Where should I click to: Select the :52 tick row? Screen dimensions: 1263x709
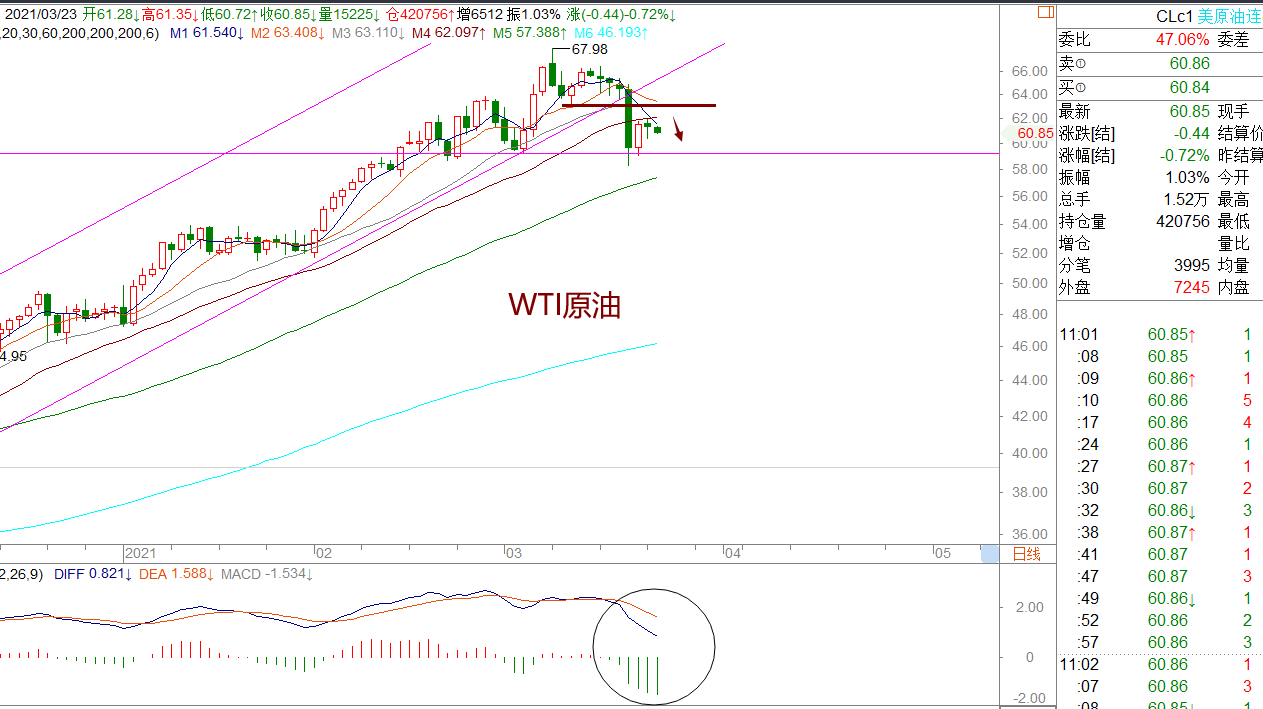click(x=1160, y=621)
